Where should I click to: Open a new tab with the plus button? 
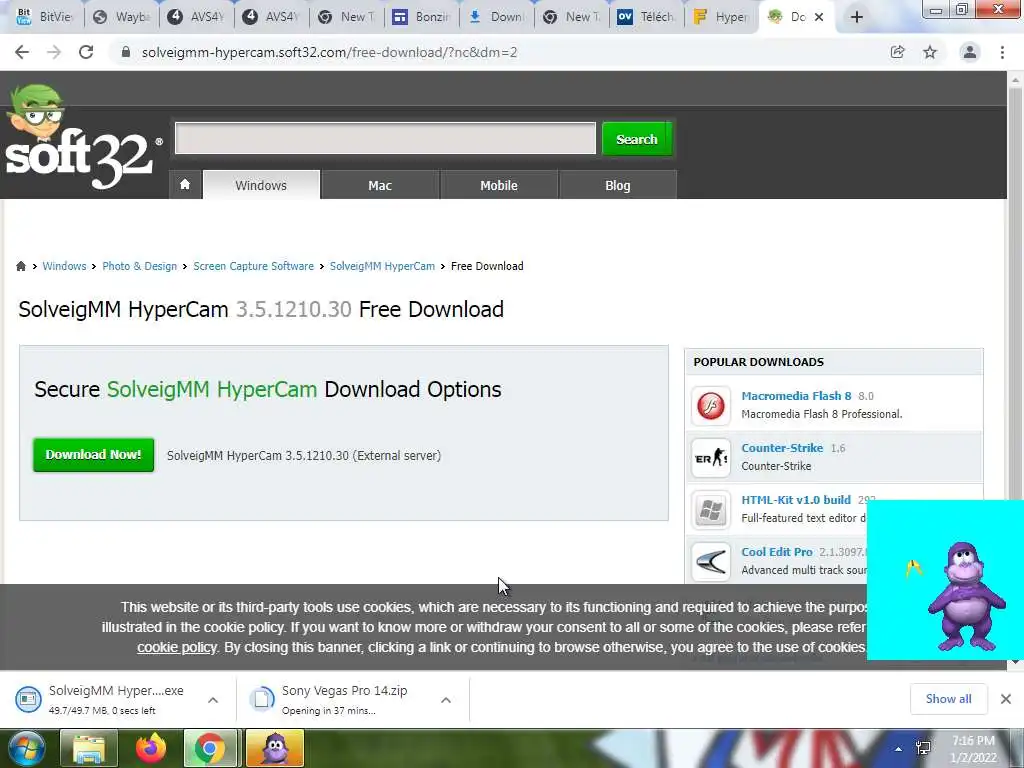coord(857,17)
